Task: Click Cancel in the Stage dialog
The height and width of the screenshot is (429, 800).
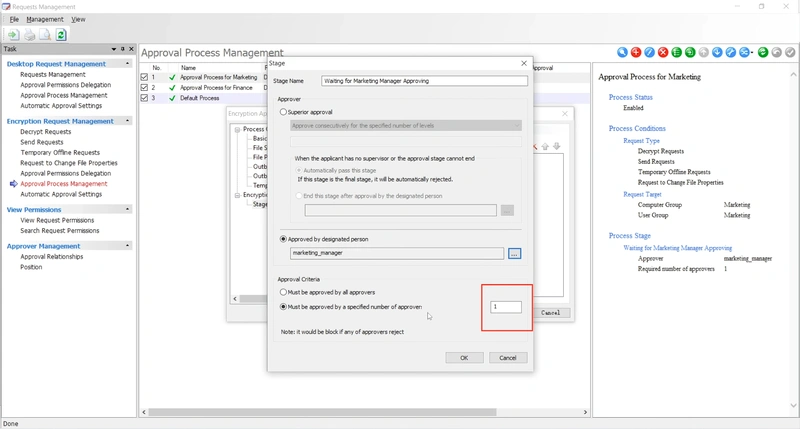Action: (x=508, y=358)
